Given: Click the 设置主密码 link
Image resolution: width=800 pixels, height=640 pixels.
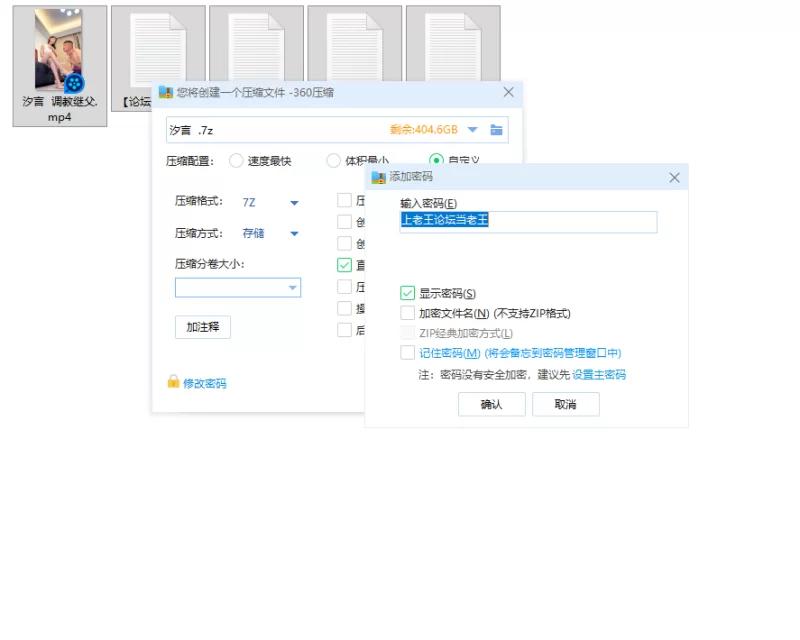Looking at the screenshot, I should point(598,375).
